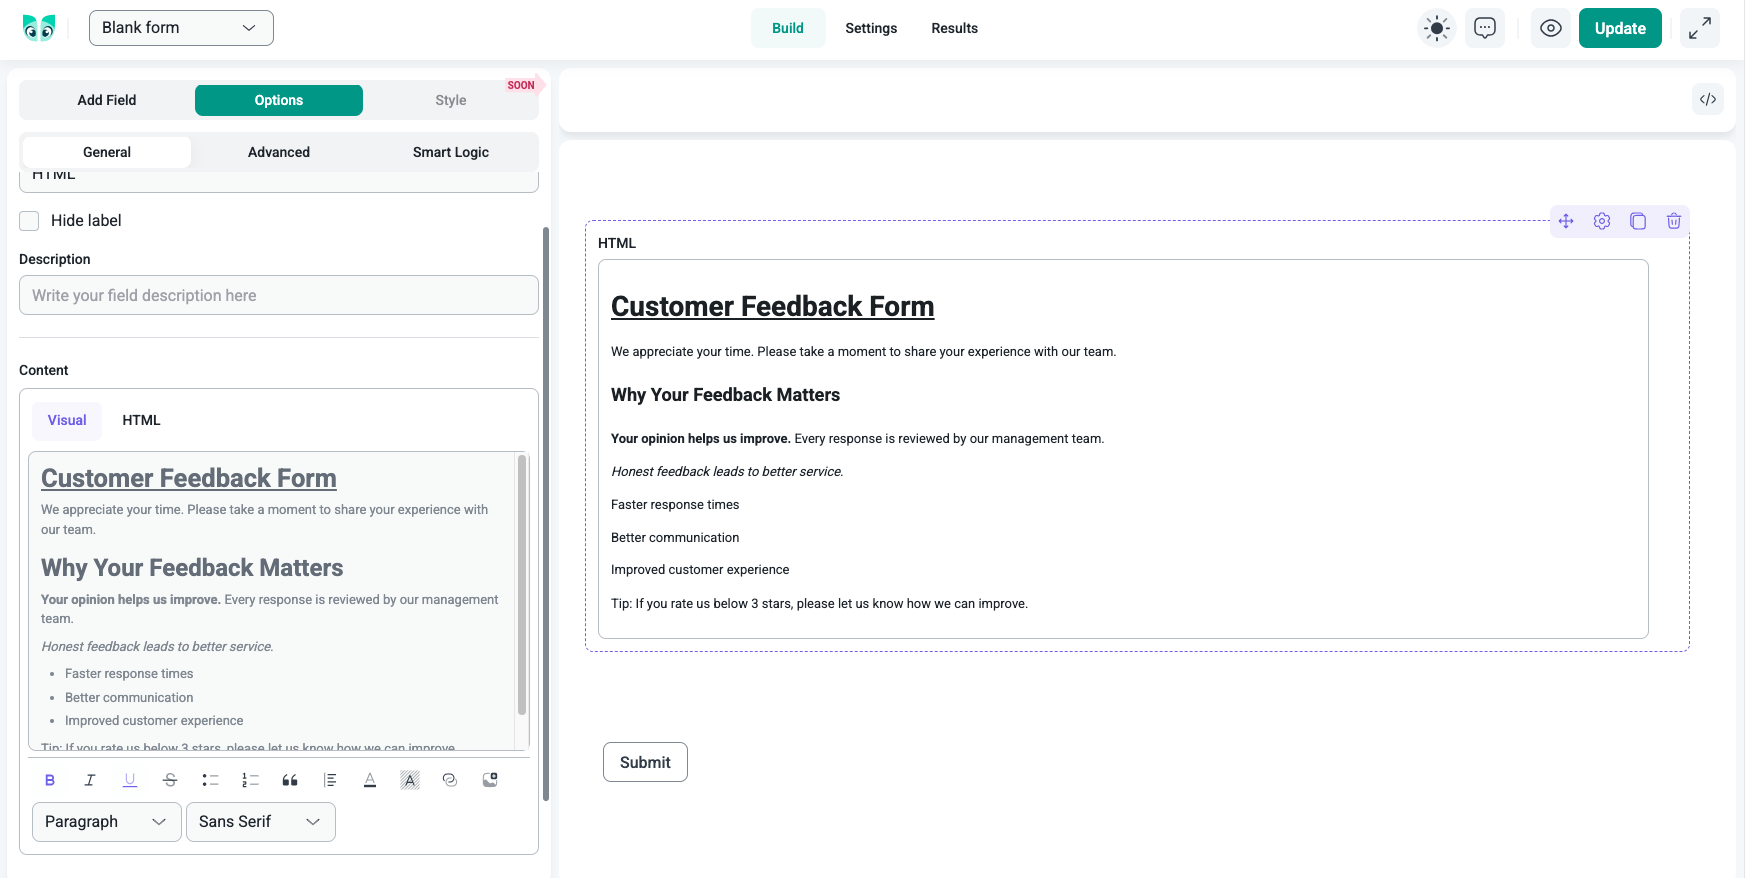Image resolution: width=1745 pixels, height=878 pixels.
Task: Expand to fullscreen mode
Action: [1700, 28]
